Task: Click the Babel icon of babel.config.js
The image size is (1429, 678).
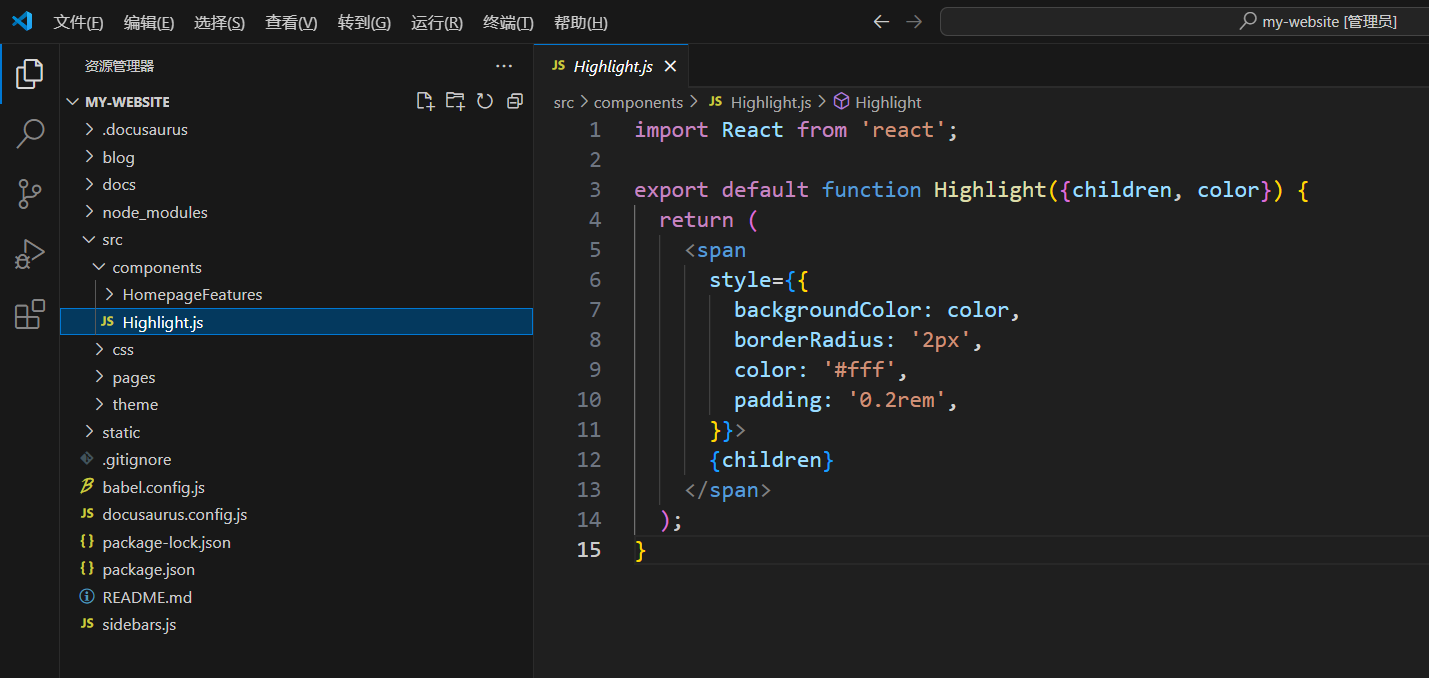Action: coord(87,487)
